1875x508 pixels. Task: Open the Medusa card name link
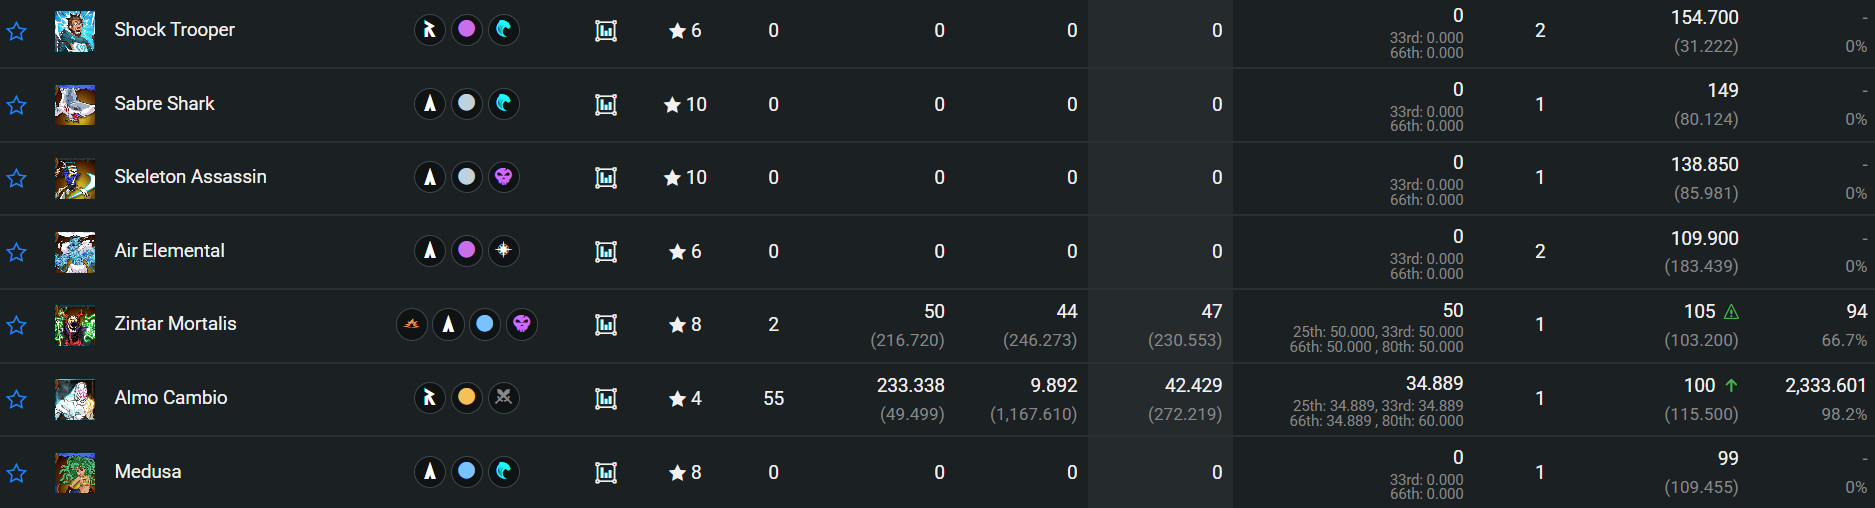click(148, 471)
